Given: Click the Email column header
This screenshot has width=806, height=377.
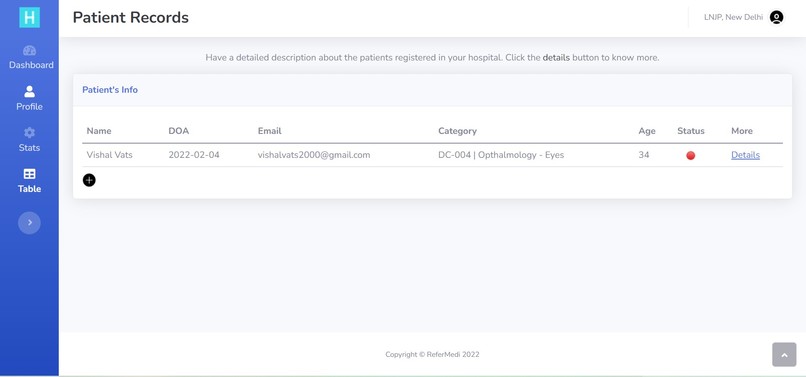Looking at the screenshot, I should [x=269, y=131].
